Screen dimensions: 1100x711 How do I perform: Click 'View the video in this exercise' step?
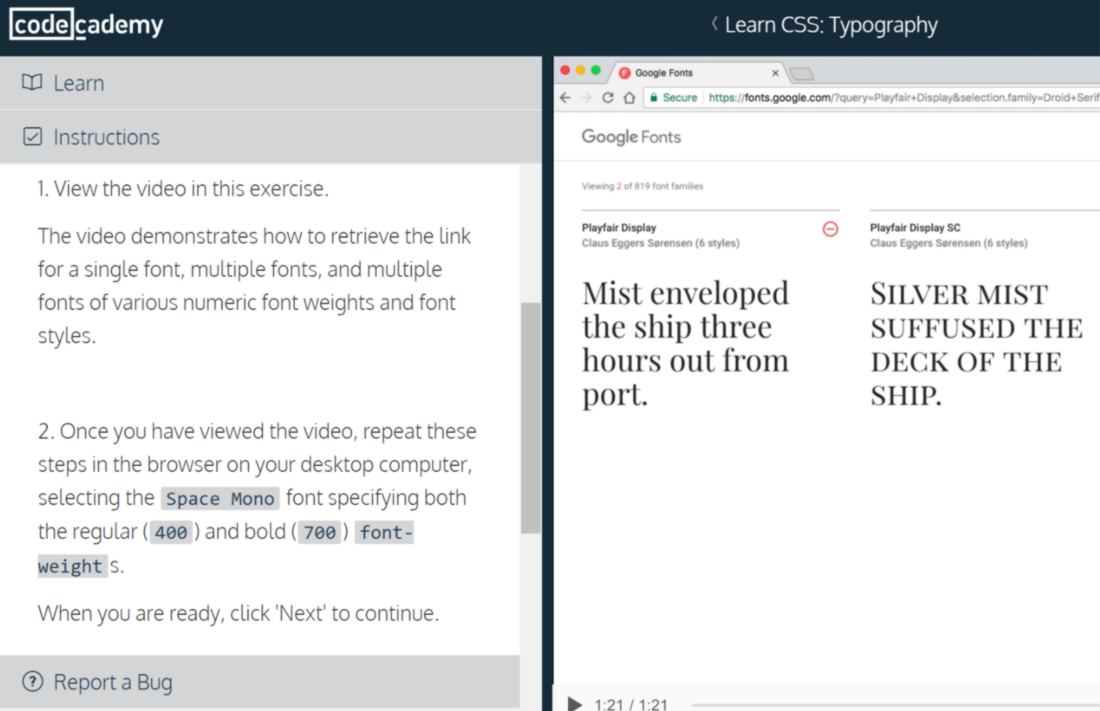tap(183, 189)
